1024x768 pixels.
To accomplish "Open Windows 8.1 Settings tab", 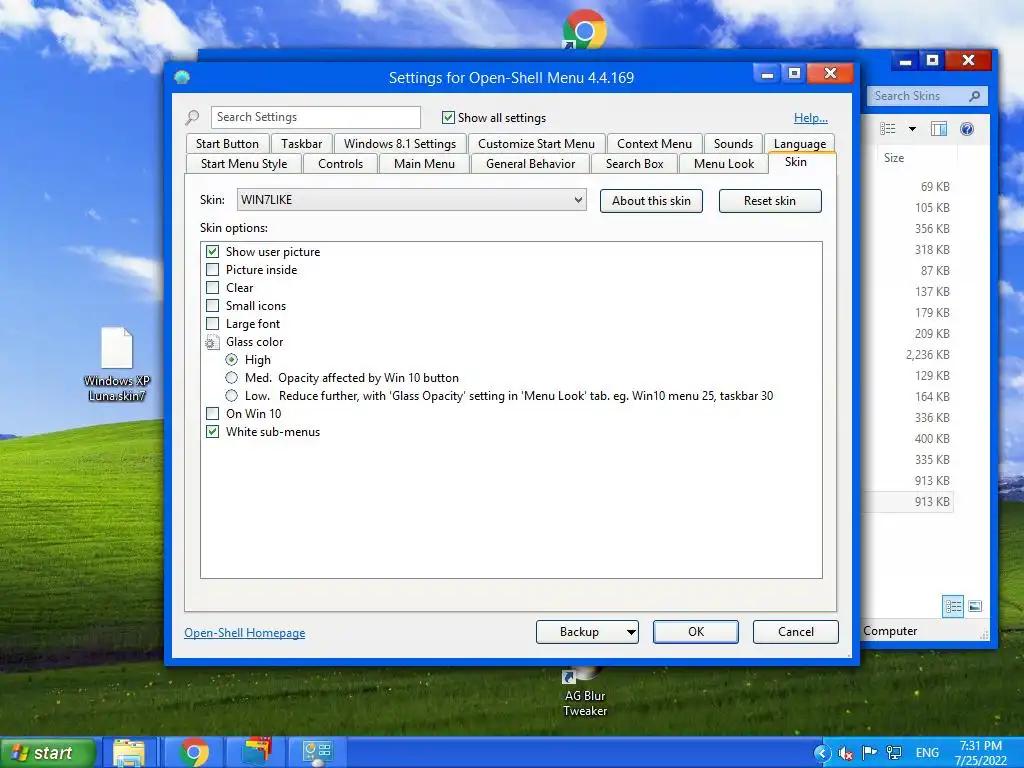I will click(x=400, y=144).
